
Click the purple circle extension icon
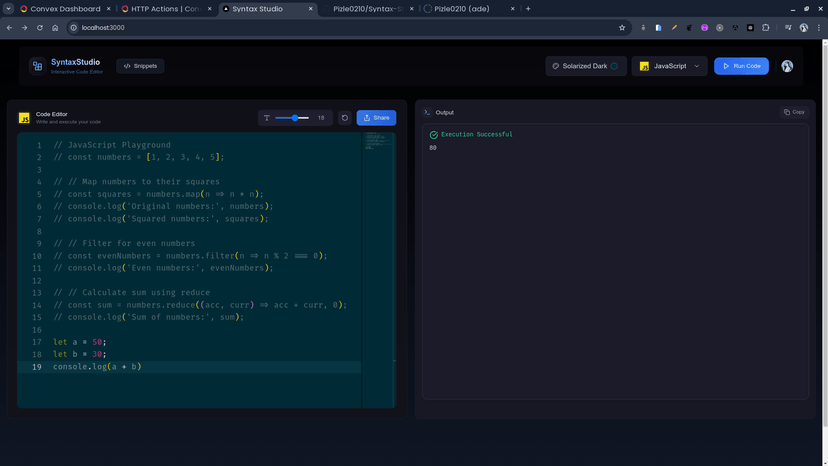704,27
